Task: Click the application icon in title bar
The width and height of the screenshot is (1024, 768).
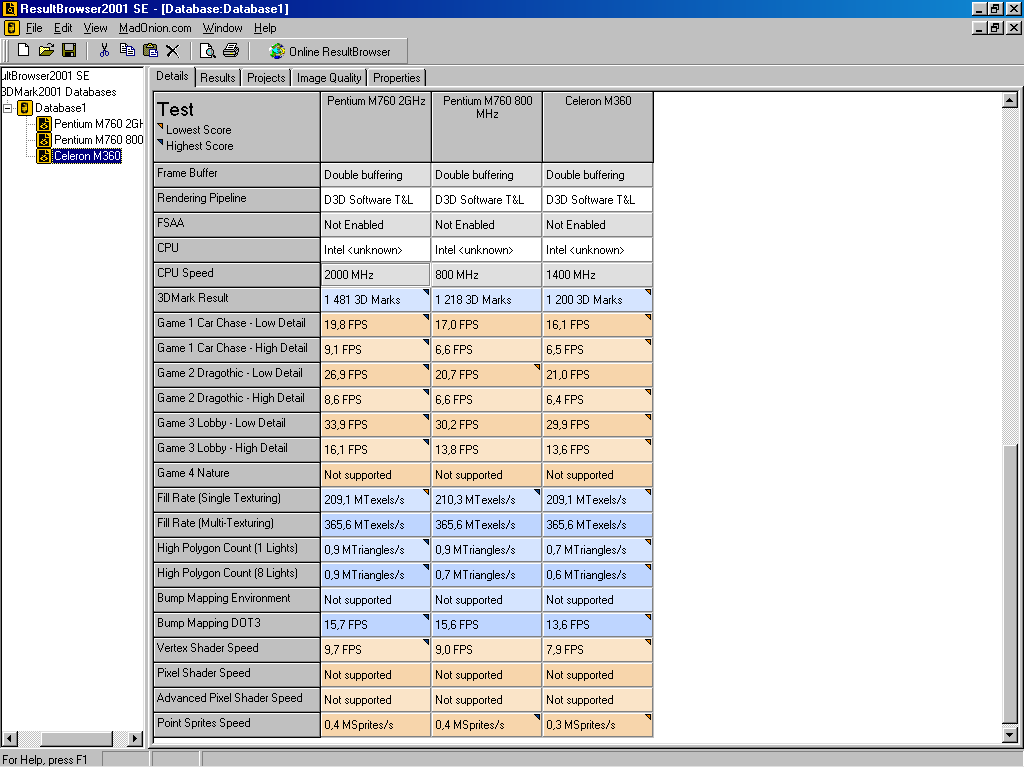Action: coord(9,8)
